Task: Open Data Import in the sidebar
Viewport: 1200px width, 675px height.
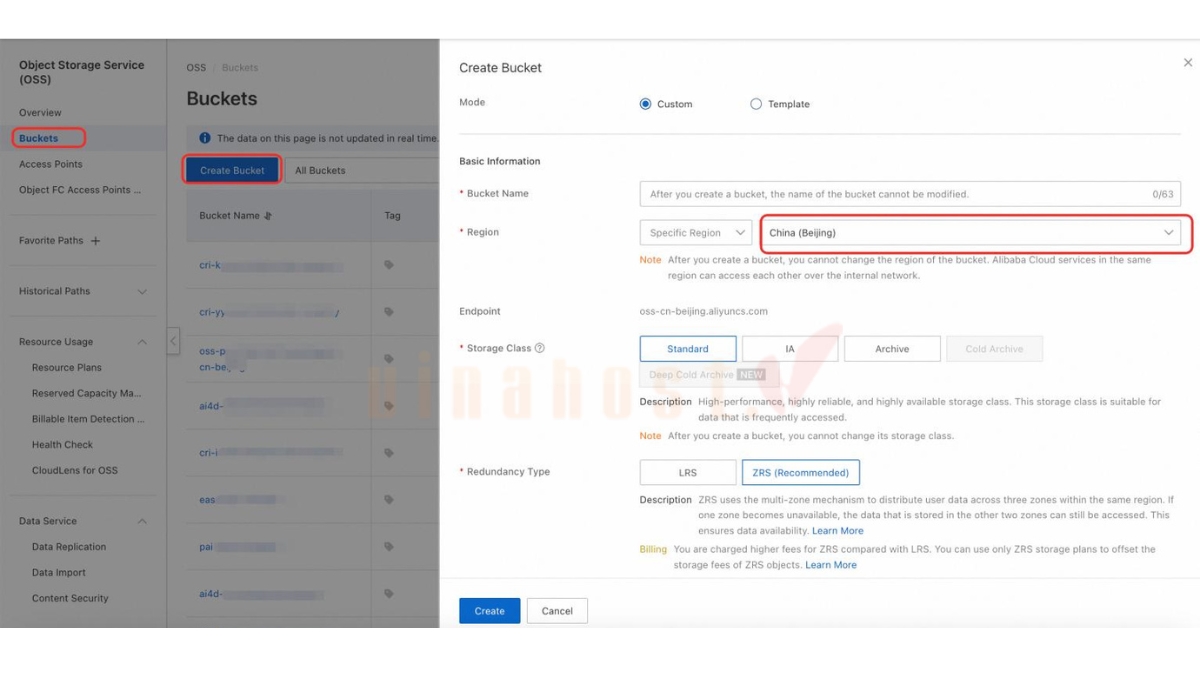Action: coord(59,573)
